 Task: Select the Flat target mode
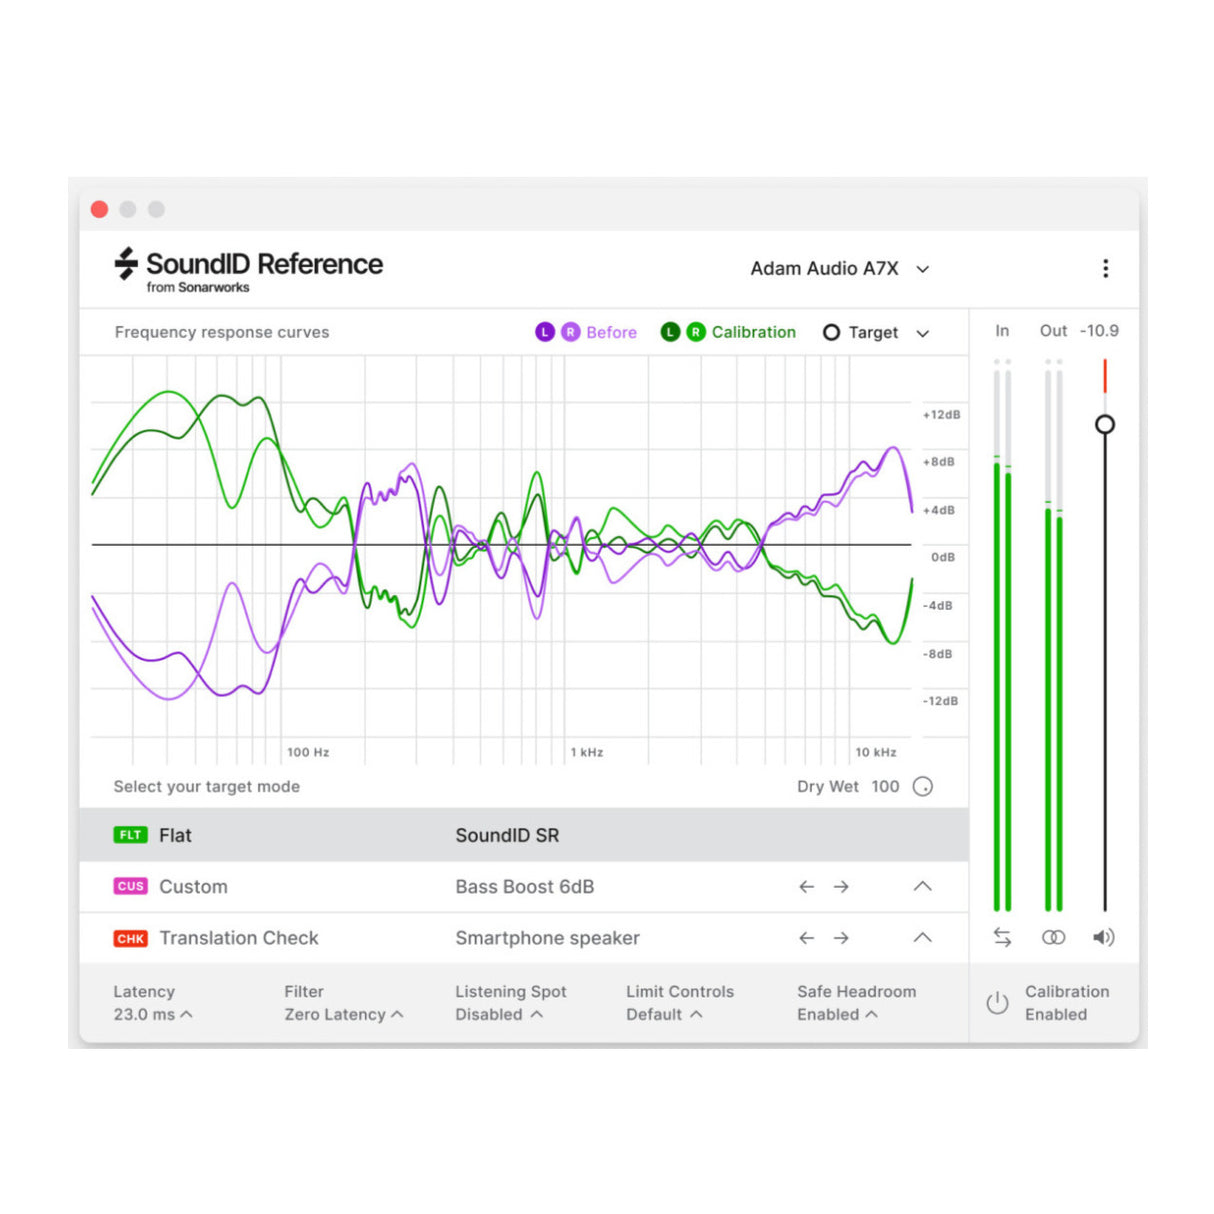pyautogui.click(x=524, y=835)
